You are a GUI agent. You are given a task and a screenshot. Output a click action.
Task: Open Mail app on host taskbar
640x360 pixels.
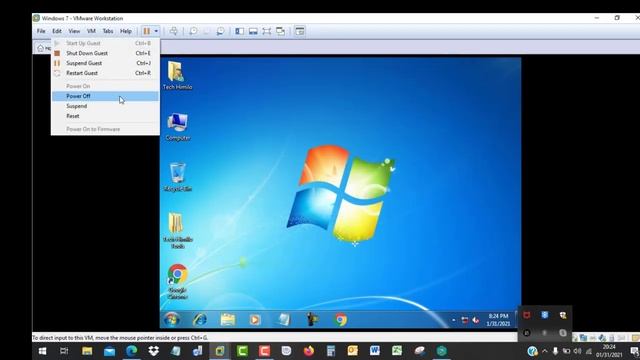[x=109, y=351]
